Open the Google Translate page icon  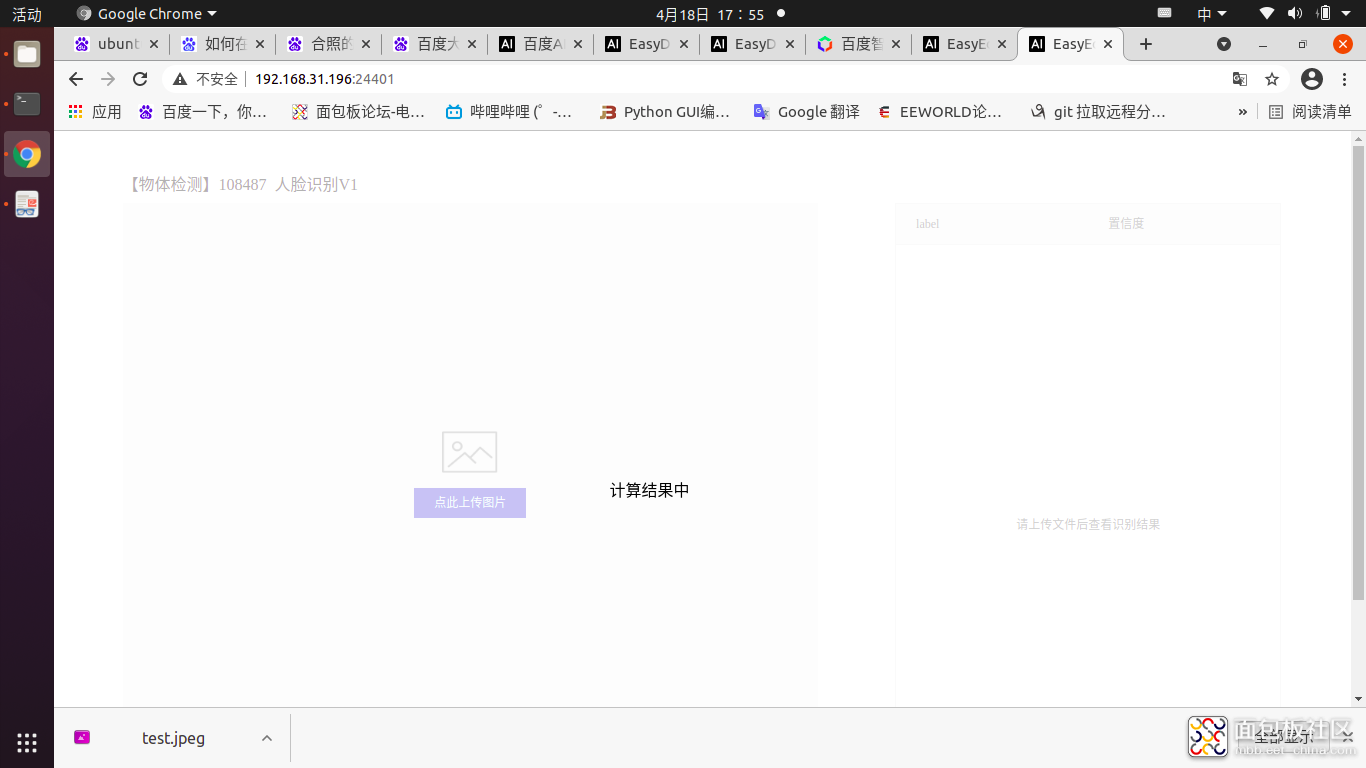[x=1240, y=79]
